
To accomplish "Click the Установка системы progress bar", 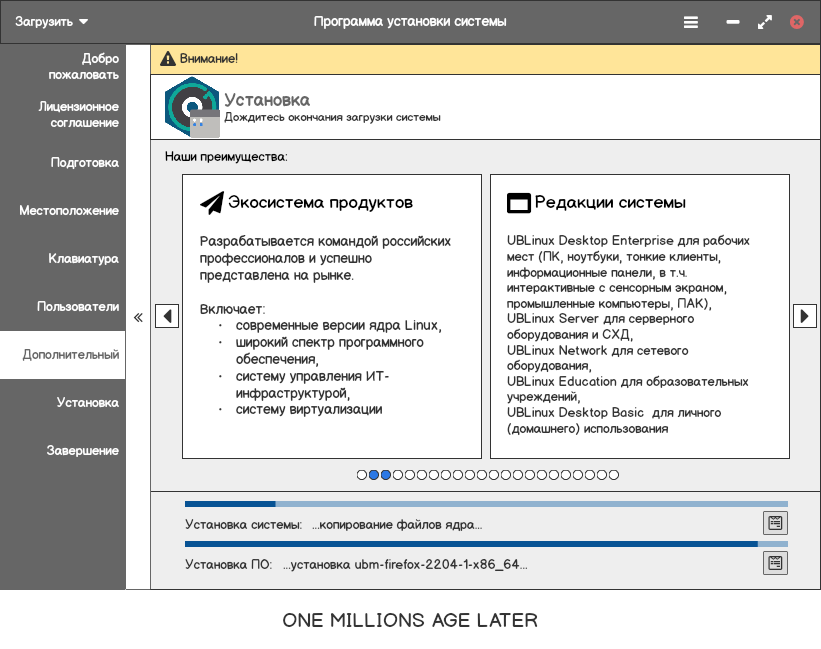I will click(486, 504).
